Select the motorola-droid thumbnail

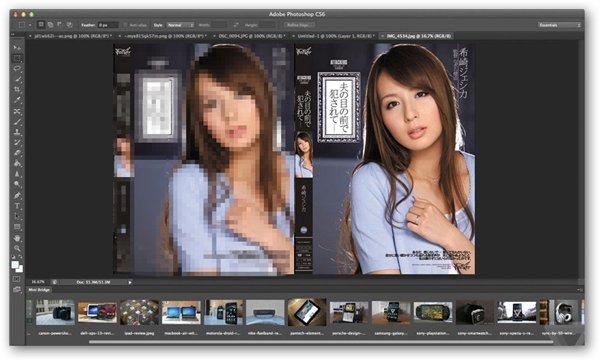point(223,313)
